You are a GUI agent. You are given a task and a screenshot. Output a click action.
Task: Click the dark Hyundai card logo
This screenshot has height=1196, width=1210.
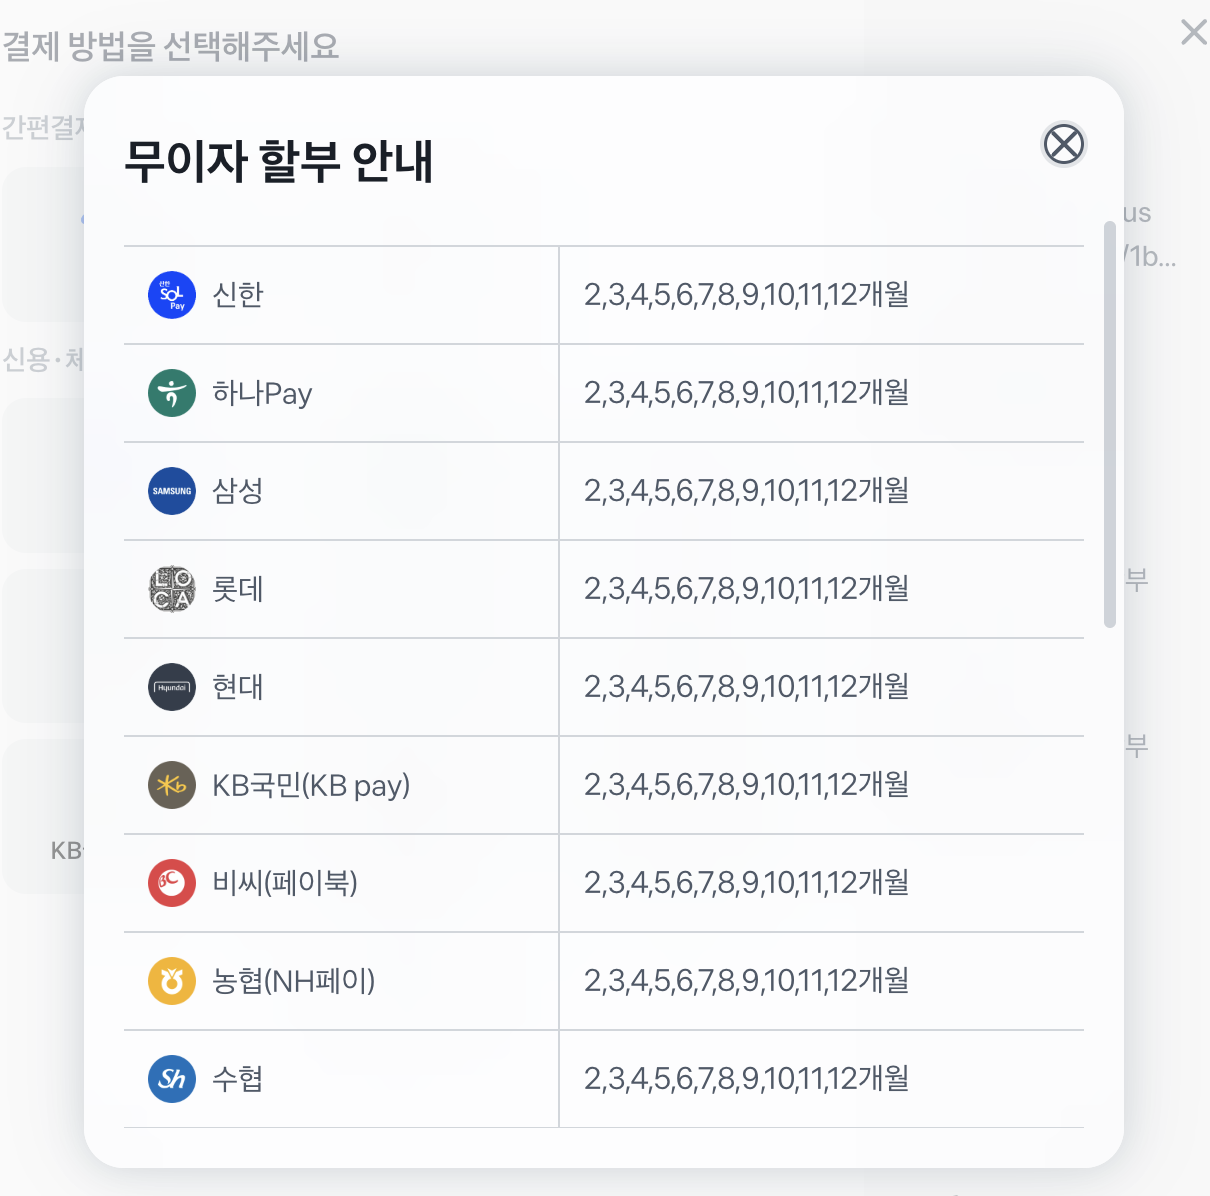tap(172, 687)
